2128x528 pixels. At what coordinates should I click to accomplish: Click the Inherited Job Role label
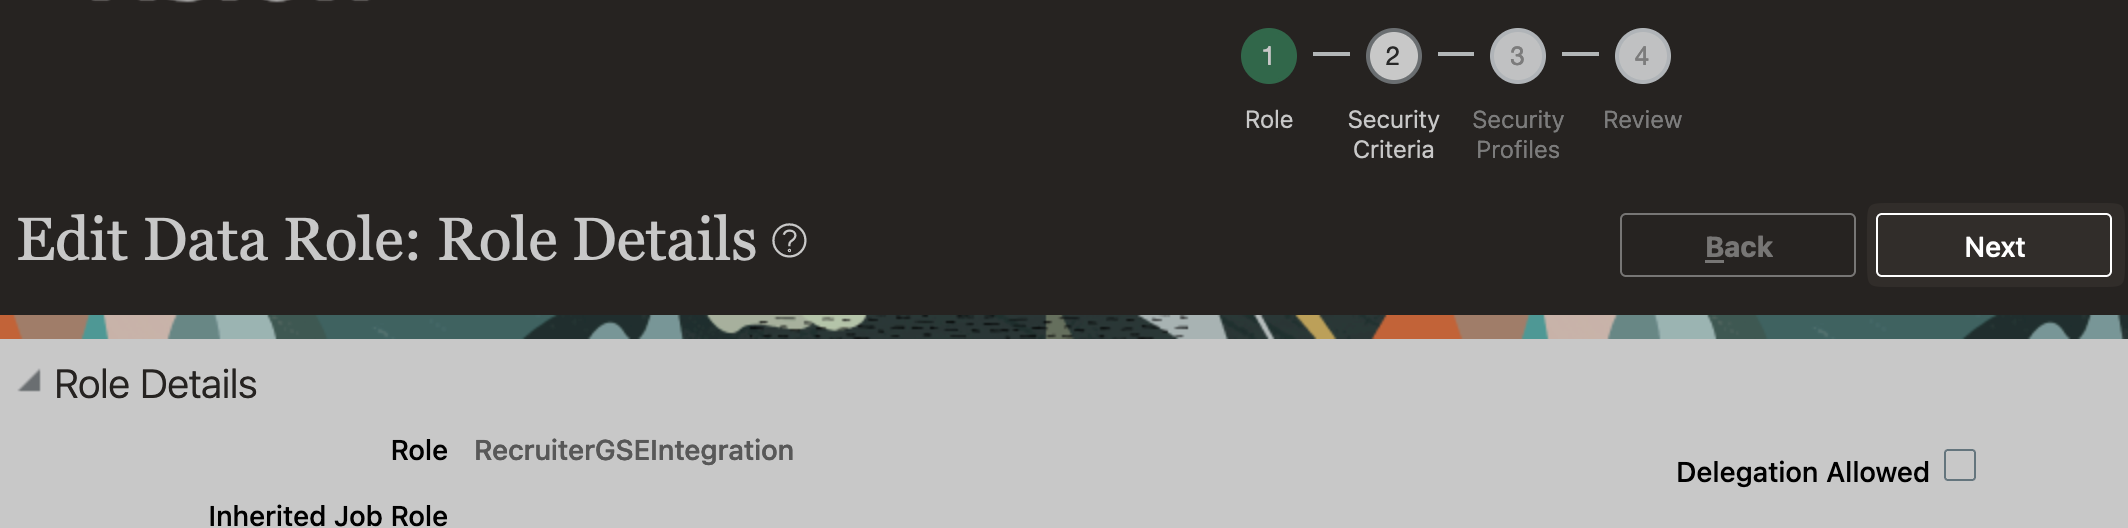point(328,515)
